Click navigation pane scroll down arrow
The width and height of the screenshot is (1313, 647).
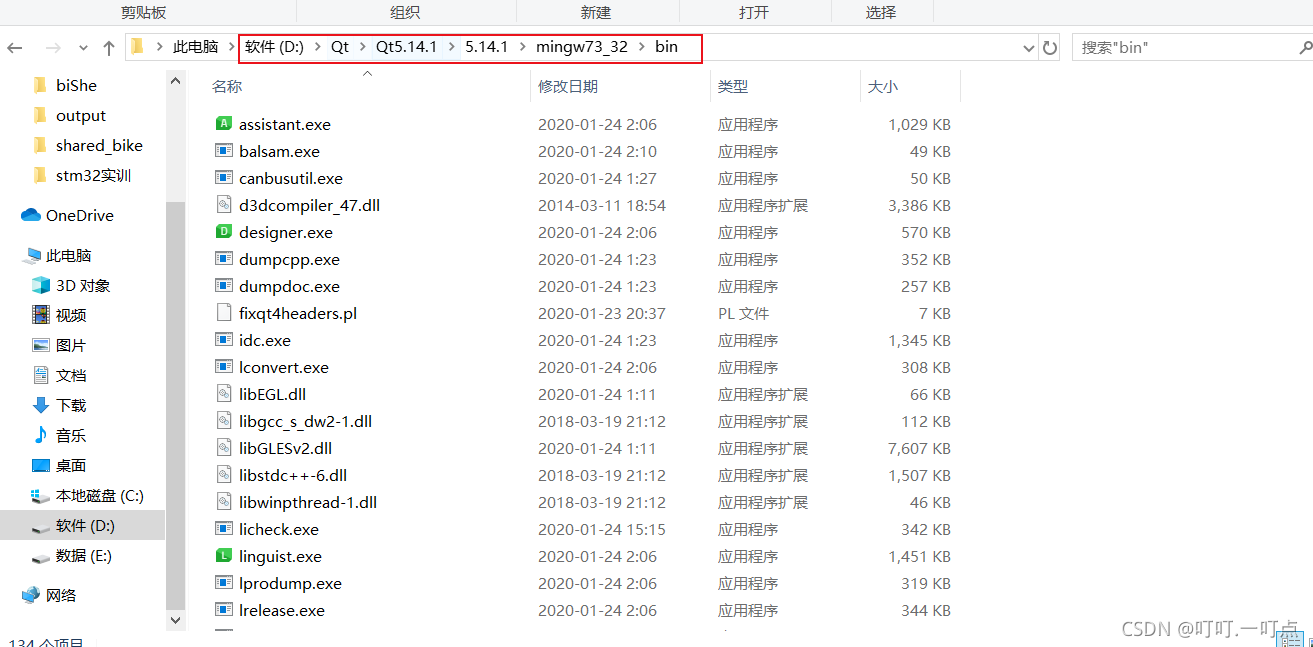(176, 620)
